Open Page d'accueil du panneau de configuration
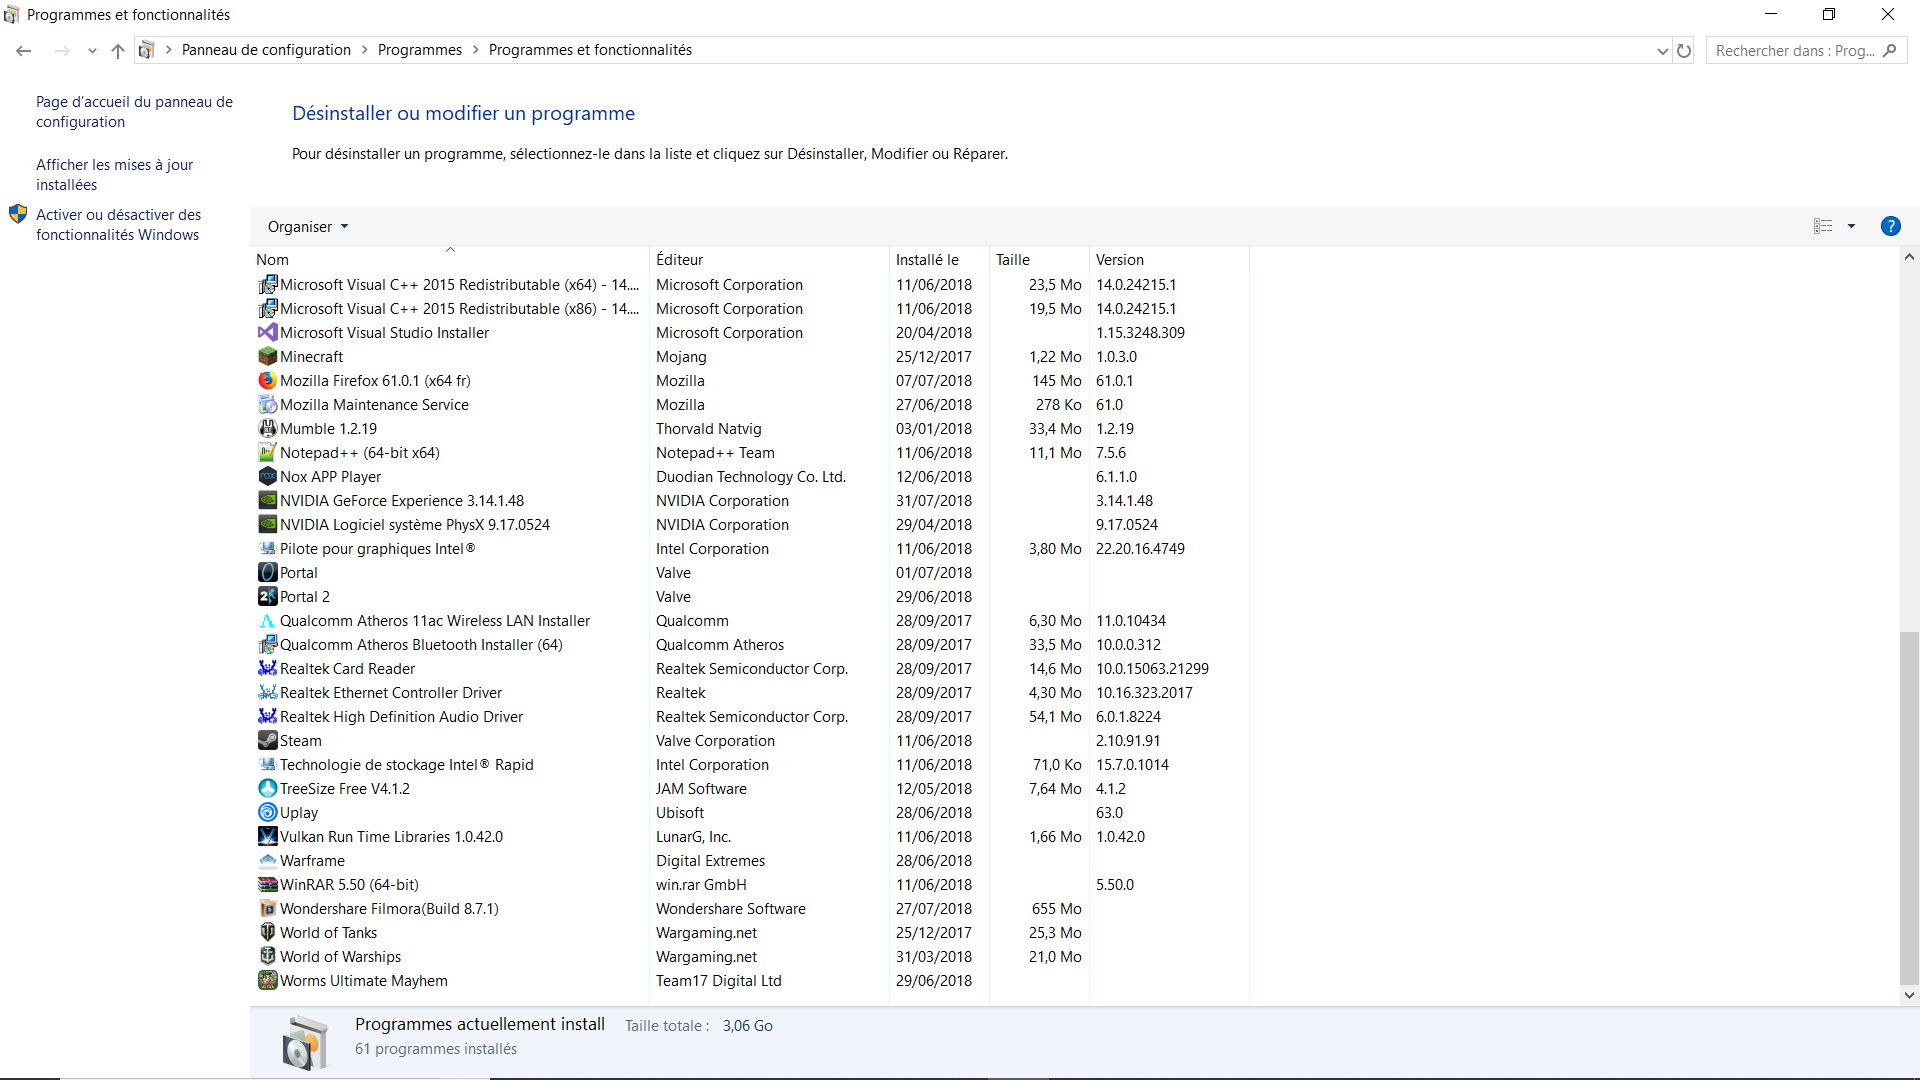Viewport: 1920px width, 1080px height. pyautogui.click(x=134, y=112)
